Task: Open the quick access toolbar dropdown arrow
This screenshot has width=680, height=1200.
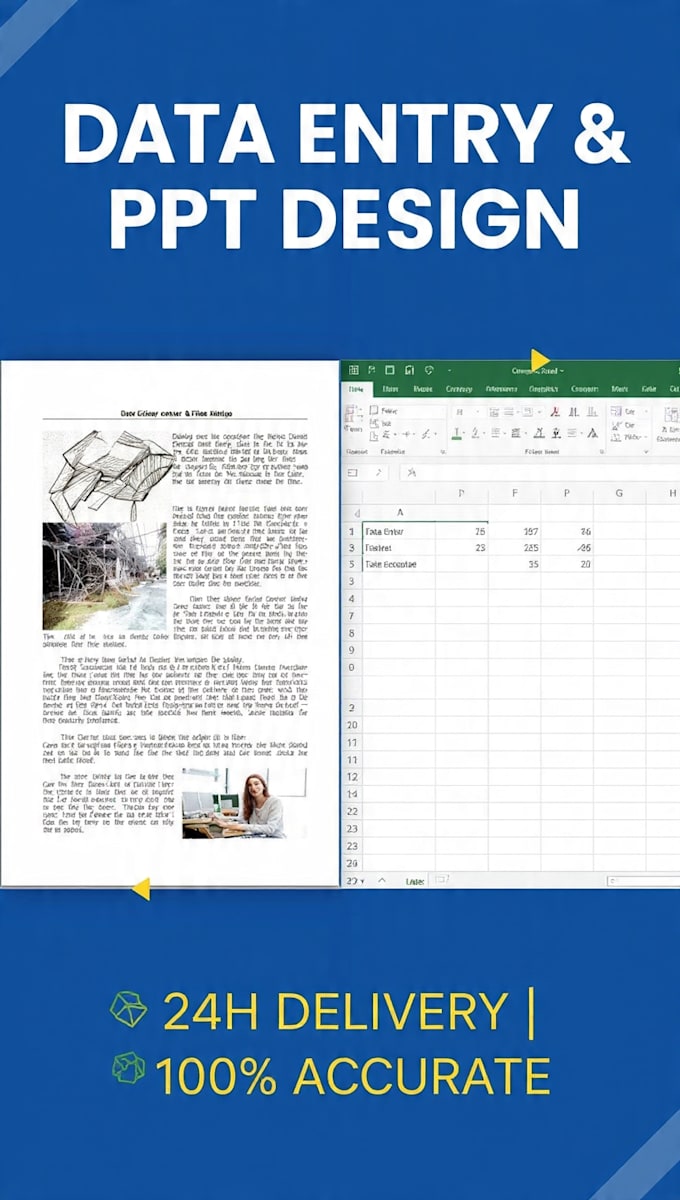Action: [x=449, y=370]
